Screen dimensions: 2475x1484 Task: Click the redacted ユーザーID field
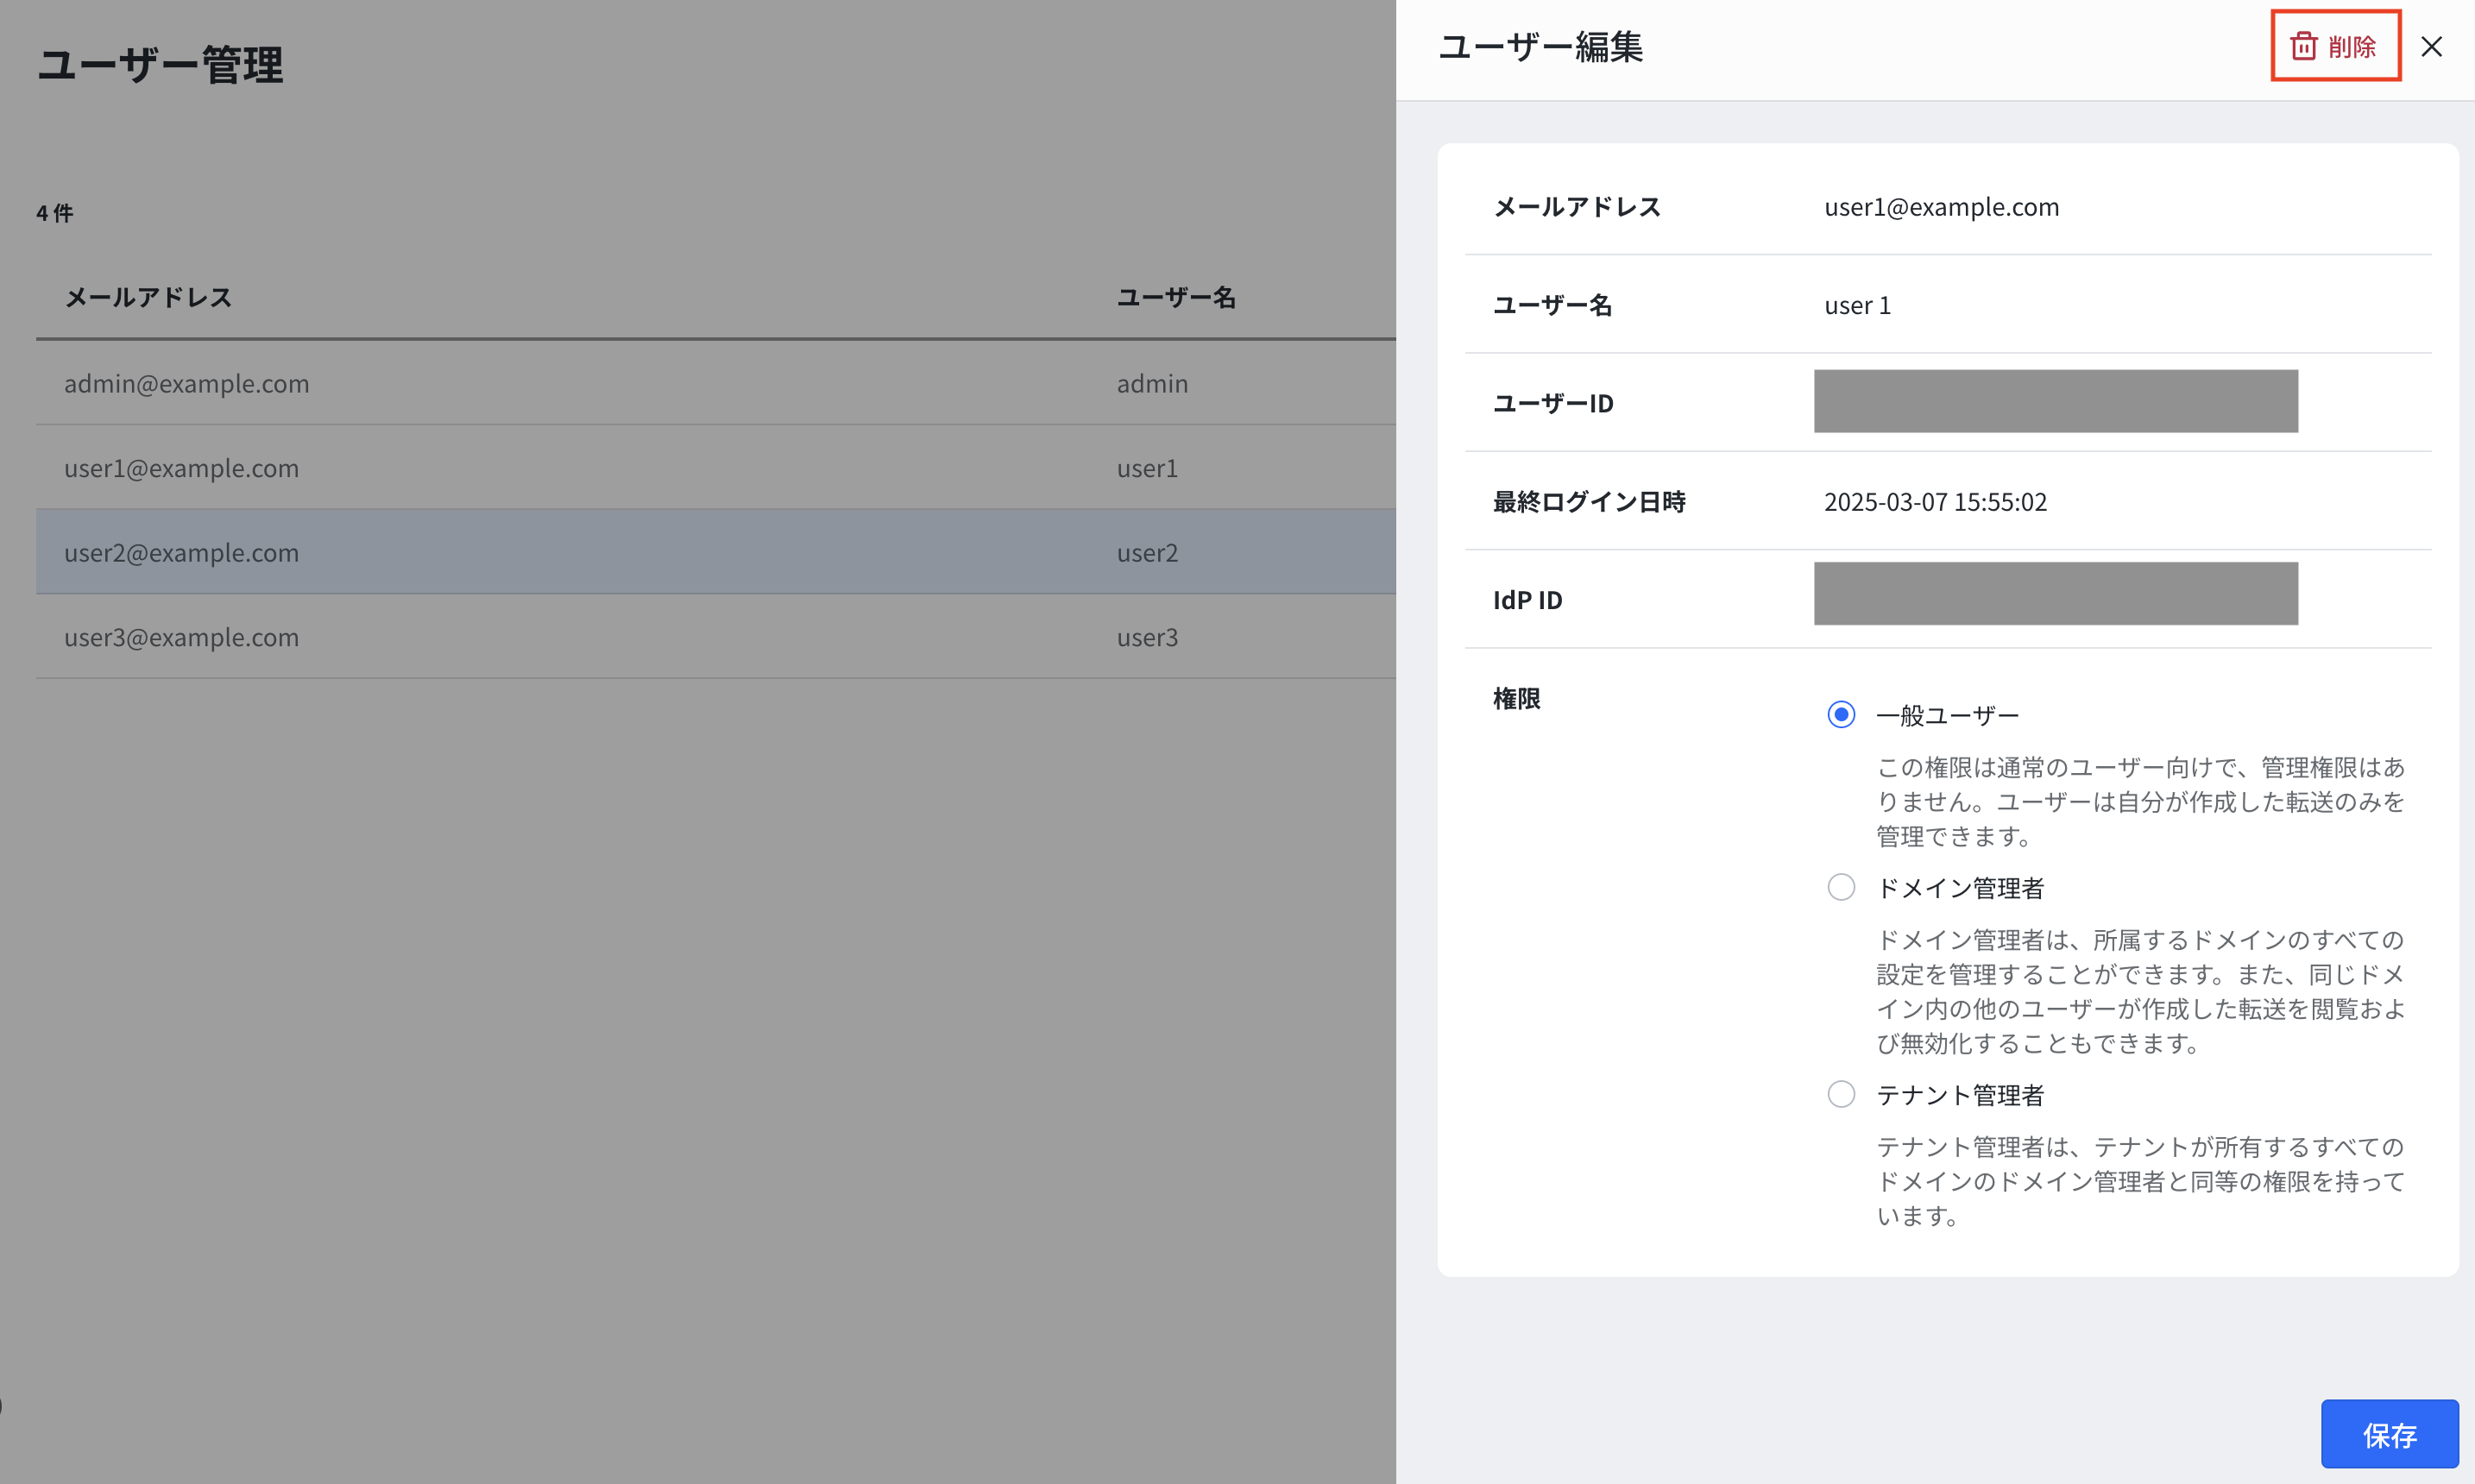coord(2055,401)
